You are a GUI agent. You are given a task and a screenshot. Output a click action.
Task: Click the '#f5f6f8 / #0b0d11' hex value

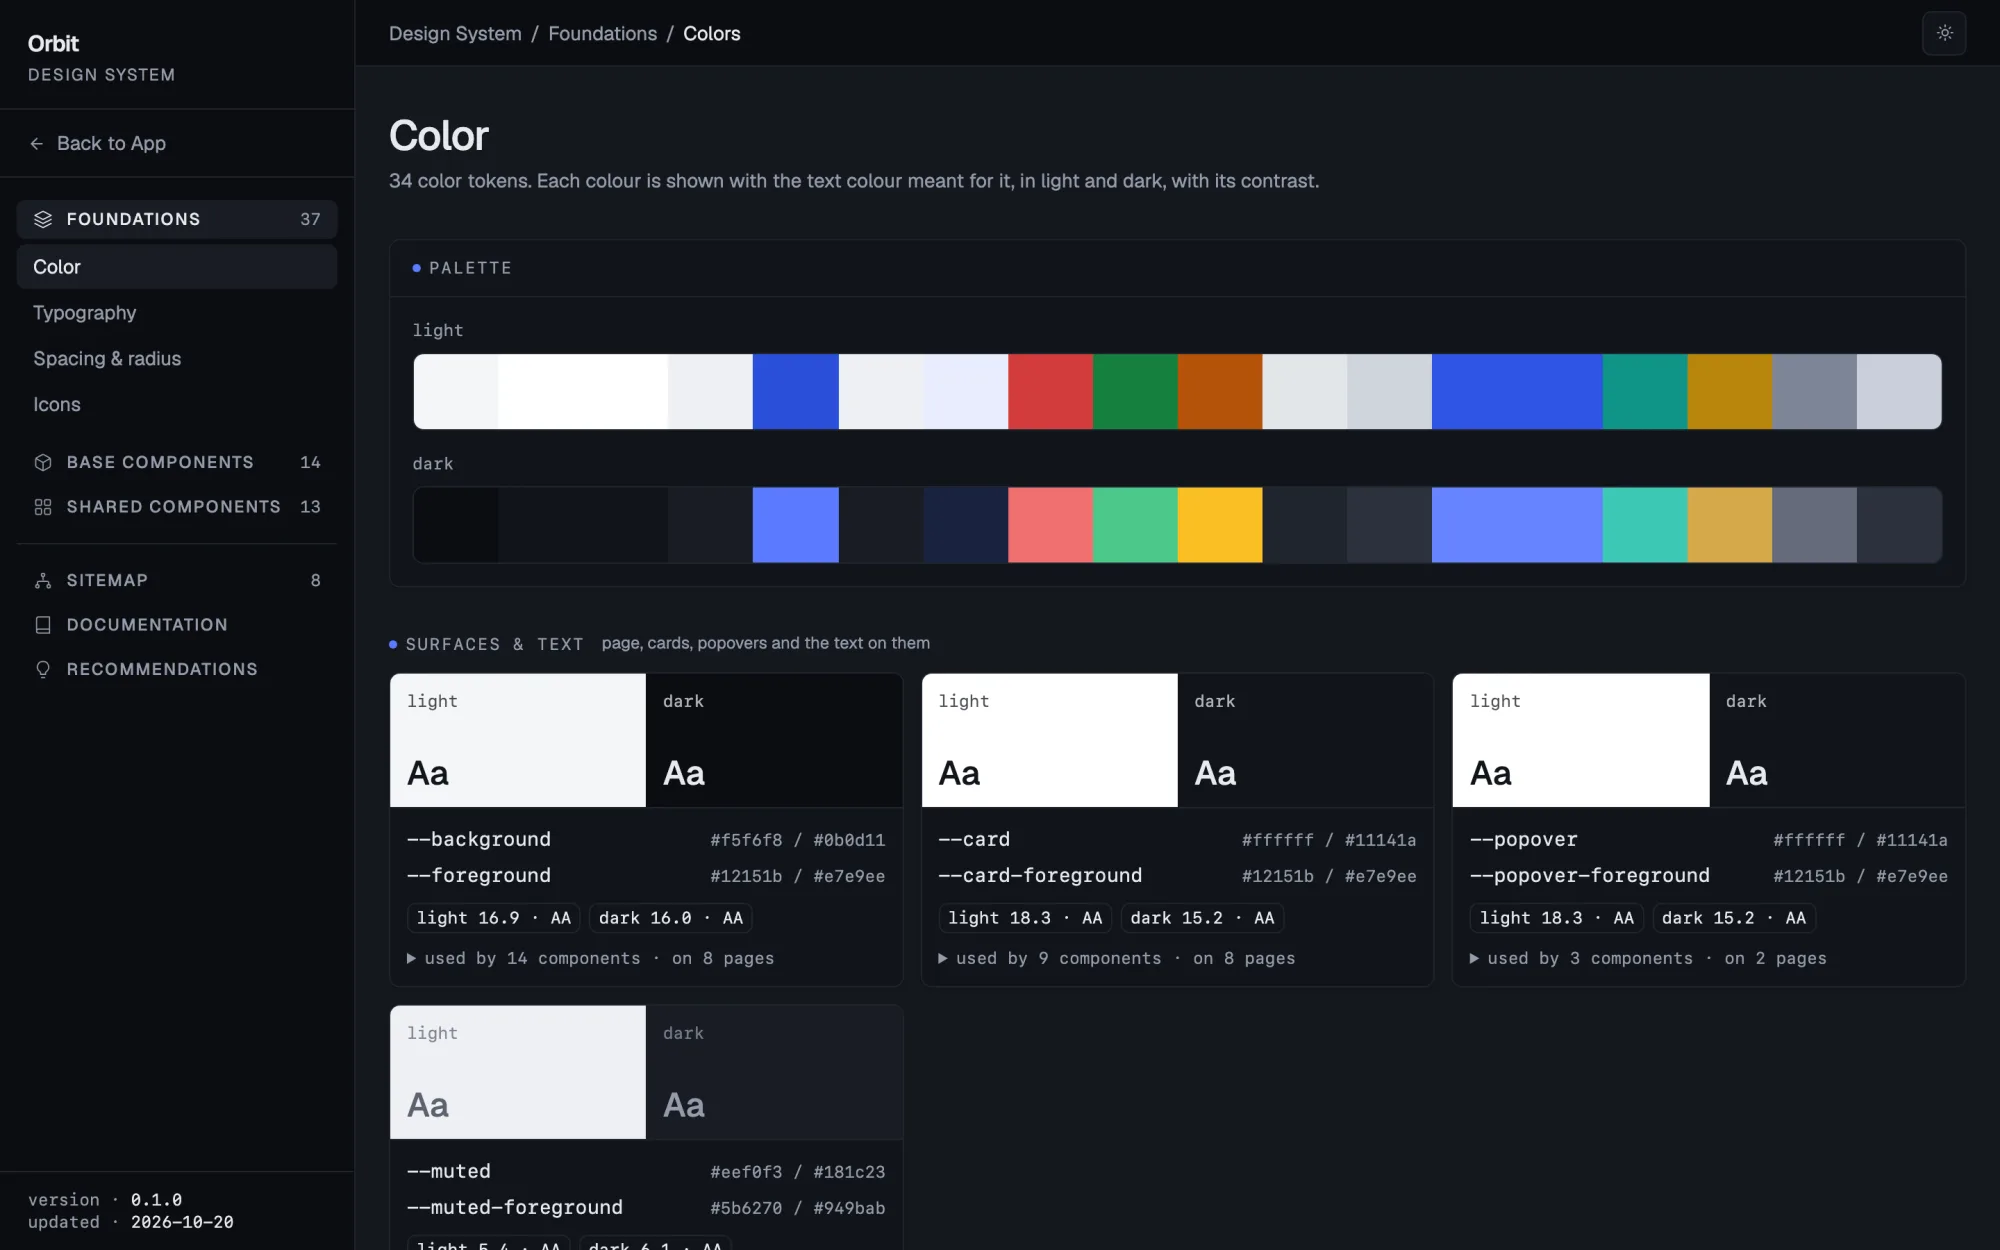pos(798,840)
